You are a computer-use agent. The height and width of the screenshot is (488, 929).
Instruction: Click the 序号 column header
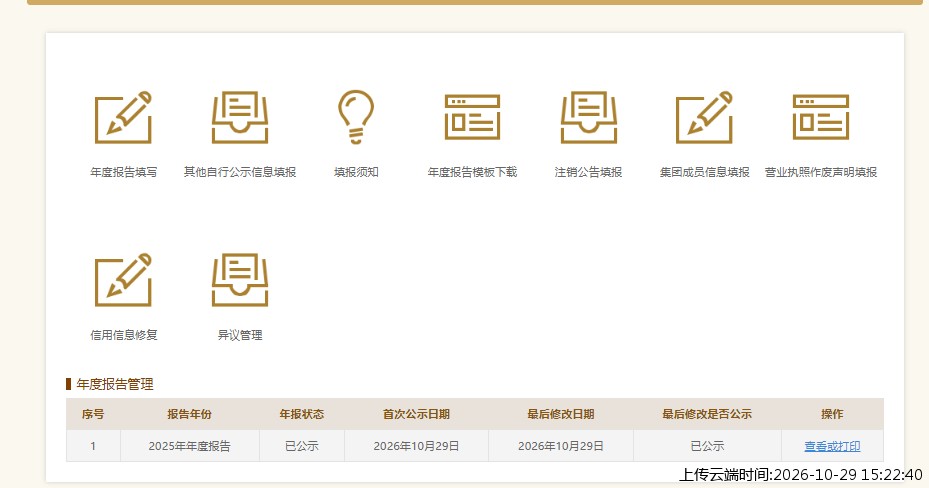click(x=93, y=414)
